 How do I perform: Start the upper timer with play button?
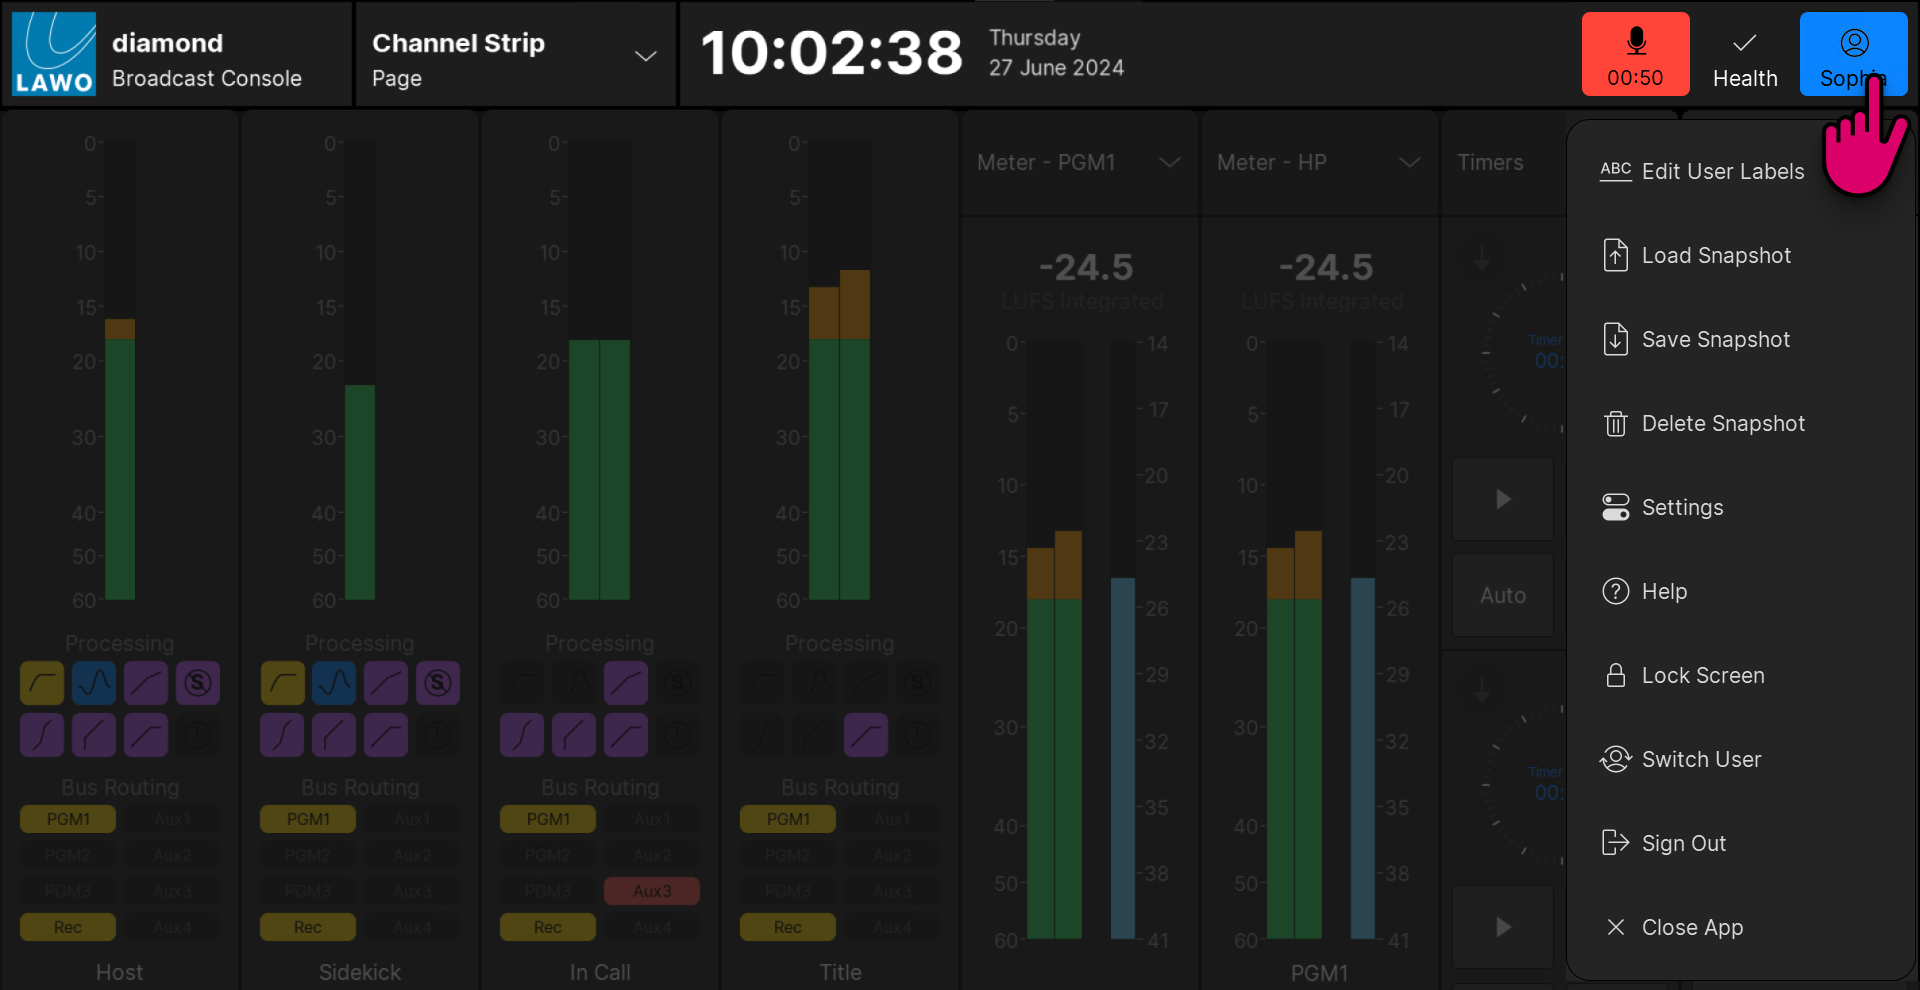click(1502, 499)
